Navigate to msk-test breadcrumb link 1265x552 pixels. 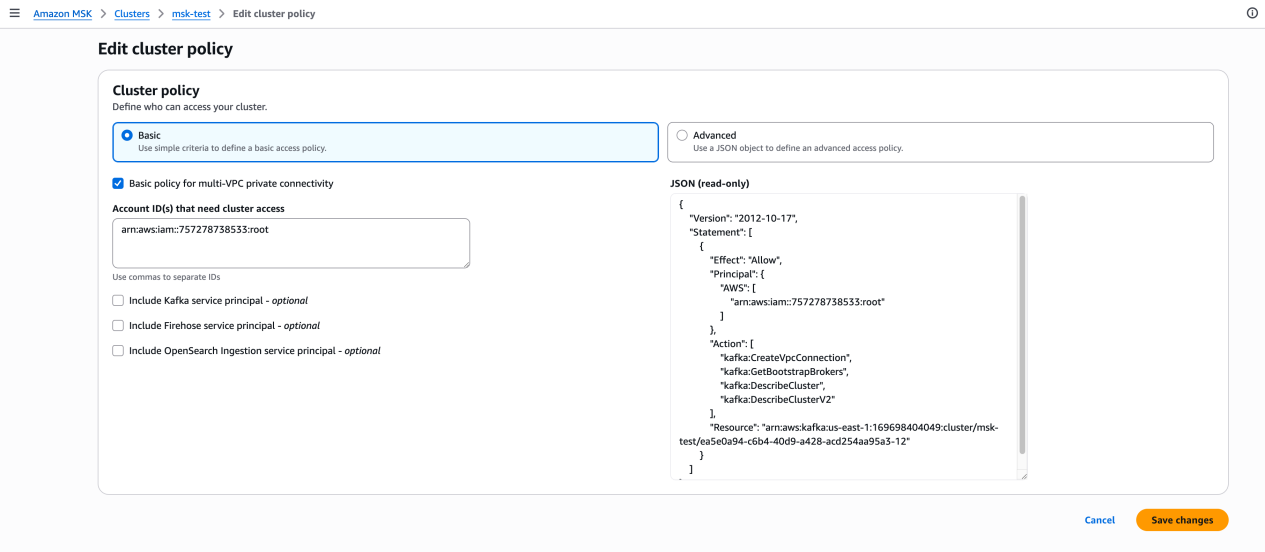click(x=191, y=14)
